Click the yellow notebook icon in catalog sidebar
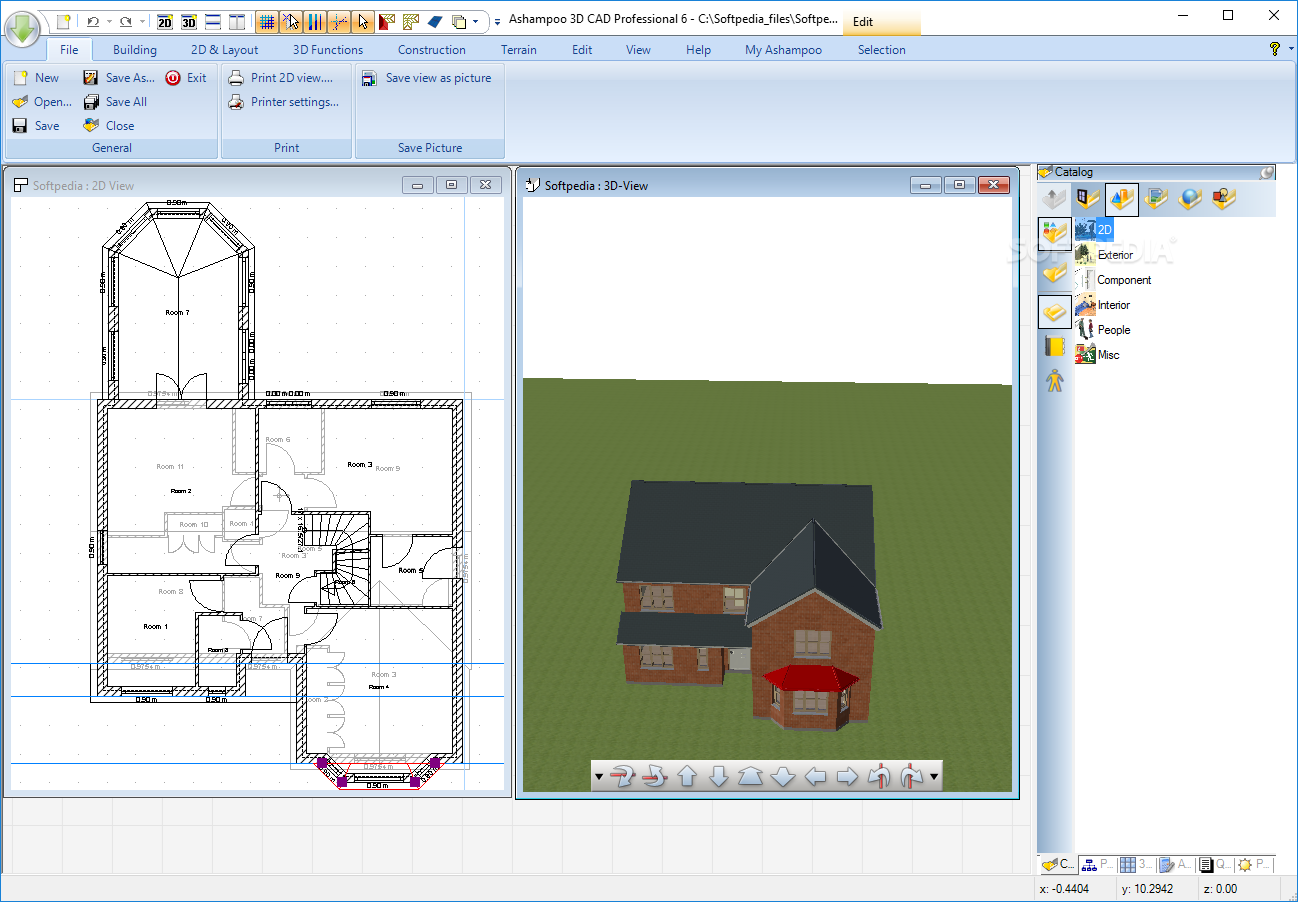 pos(1055,346)
